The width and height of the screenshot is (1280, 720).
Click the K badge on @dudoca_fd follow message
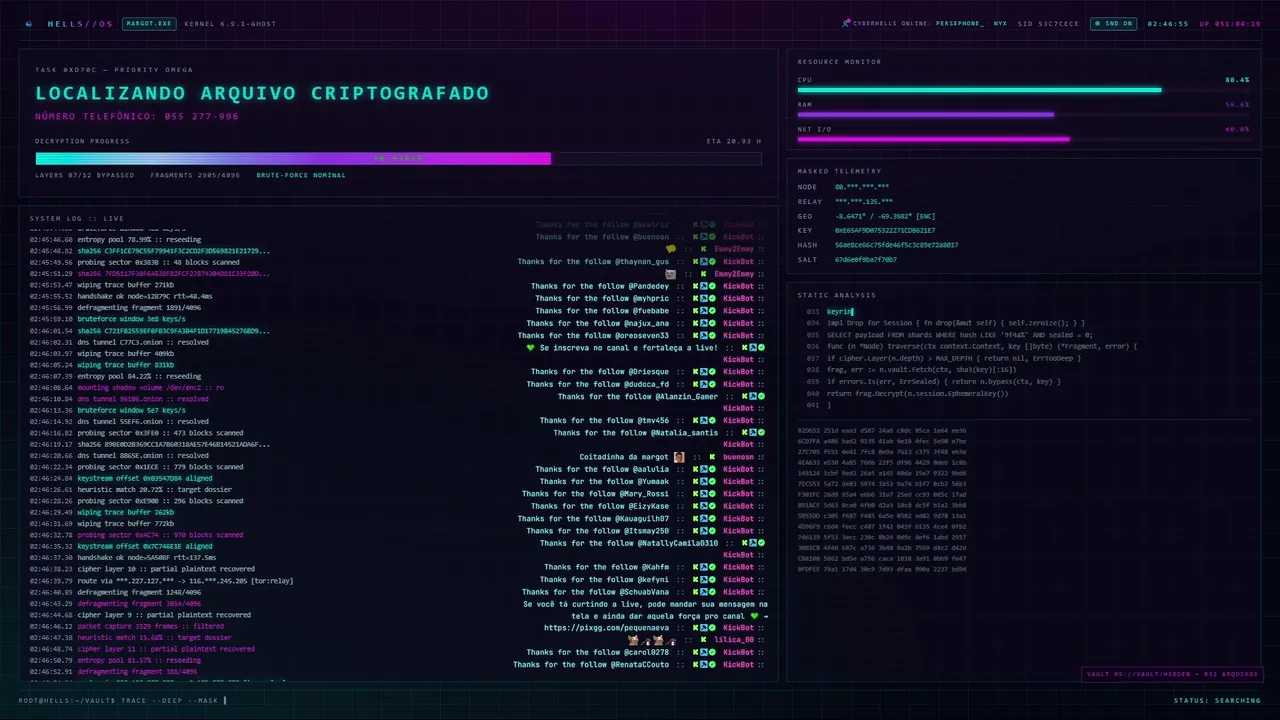(x=695, y=384)
